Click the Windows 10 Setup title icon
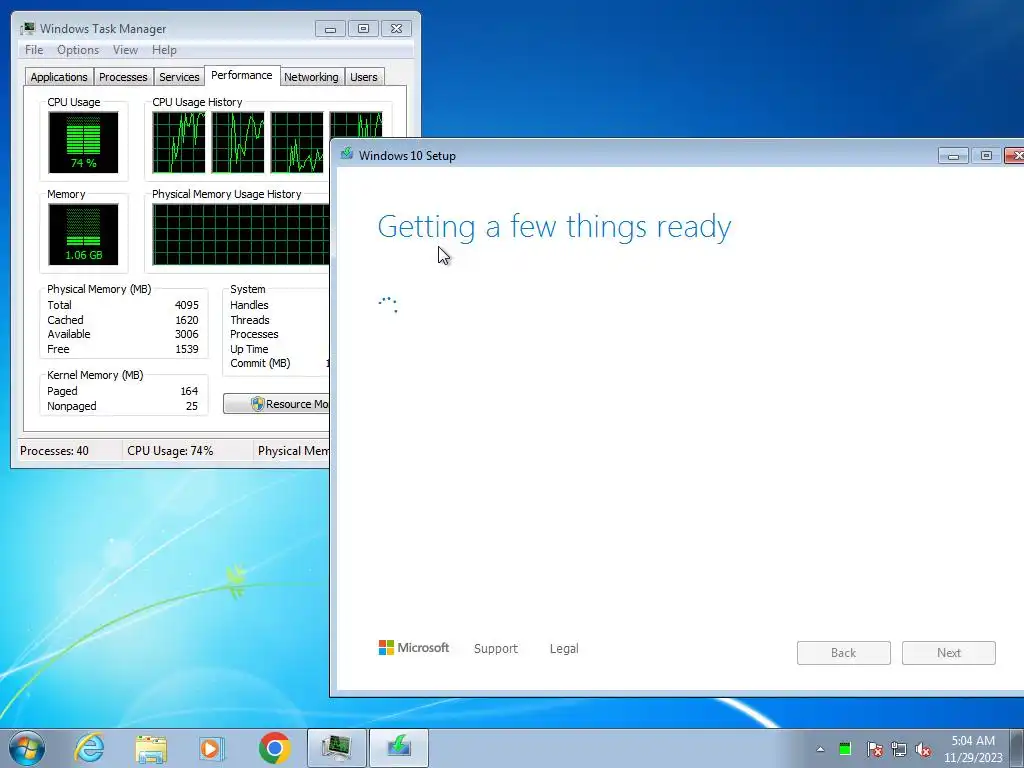 click(x=347, y=155)
